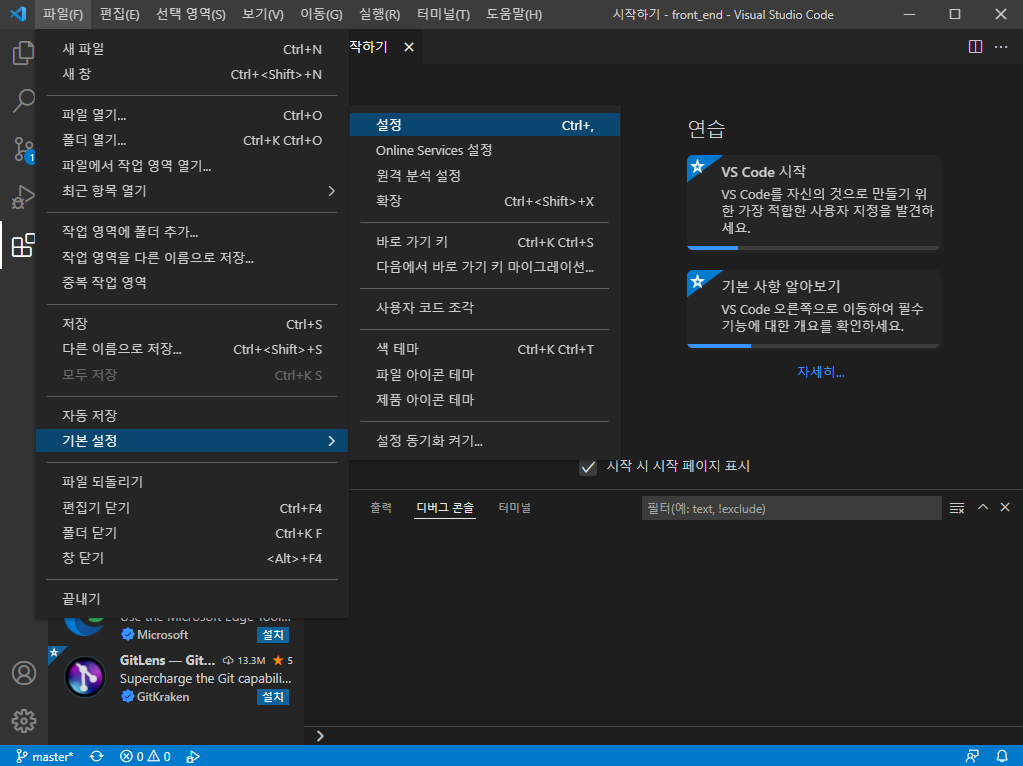Open the 실행(R) menu

point(380,14)
